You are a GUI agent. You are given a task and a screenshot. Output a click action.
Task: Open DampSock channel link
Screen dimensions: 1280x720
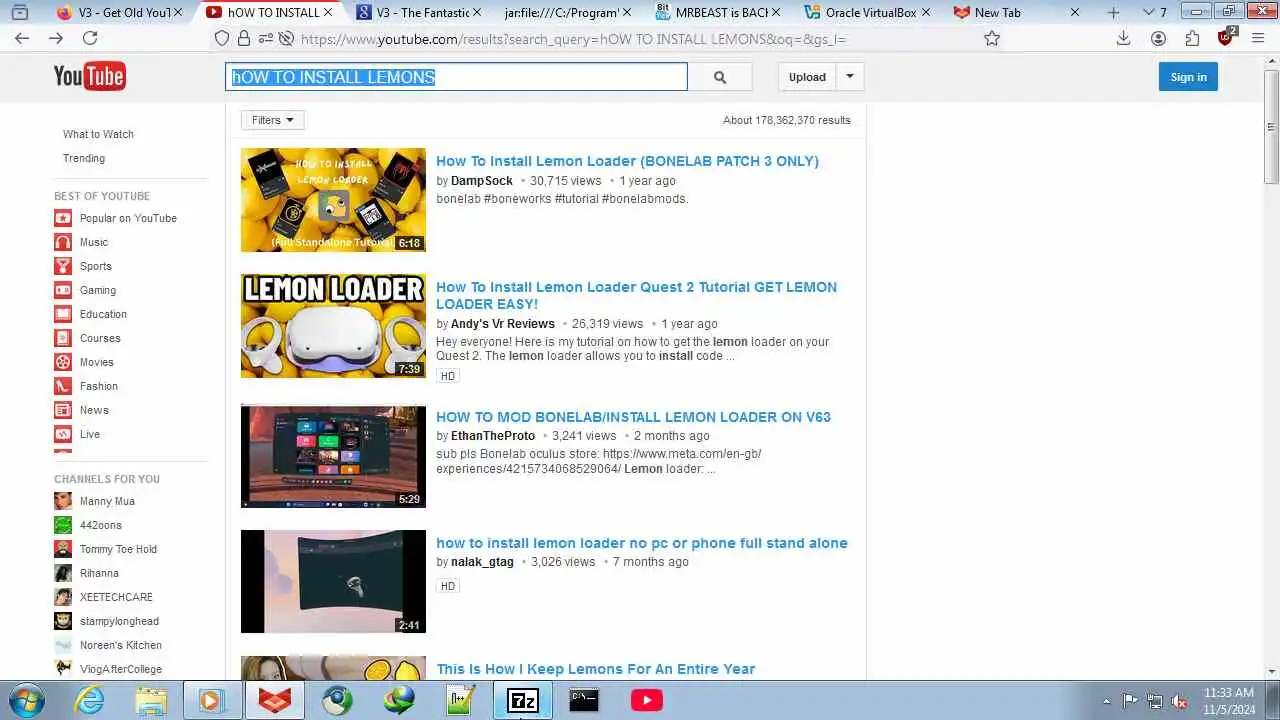click(x=482, y=181)
